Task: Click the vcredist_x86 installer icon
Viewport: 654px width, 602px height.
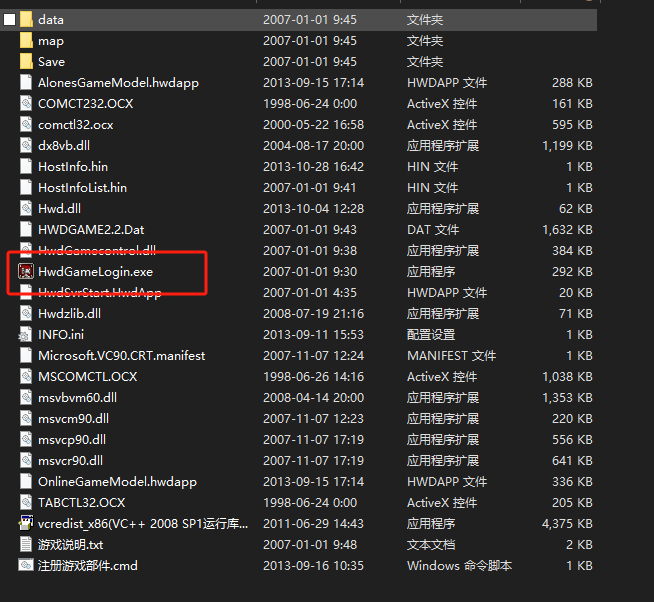Action: pos(26,523)
